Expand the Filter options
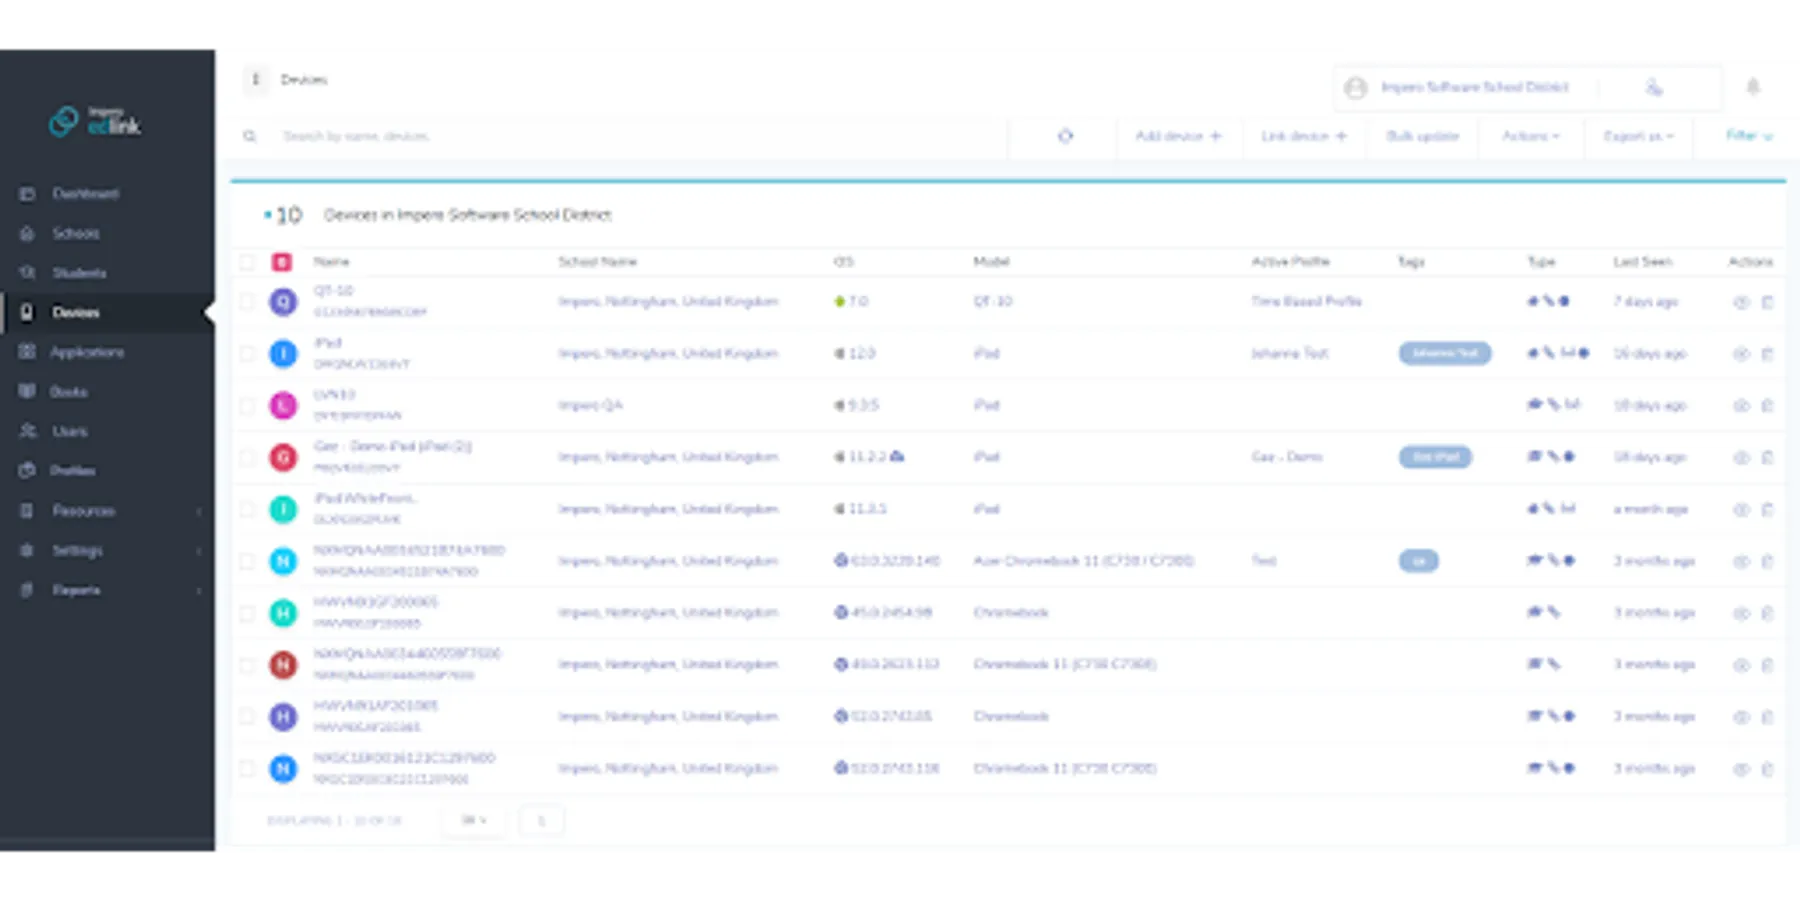This screenshot has height=900, width=1800. 1749,135
